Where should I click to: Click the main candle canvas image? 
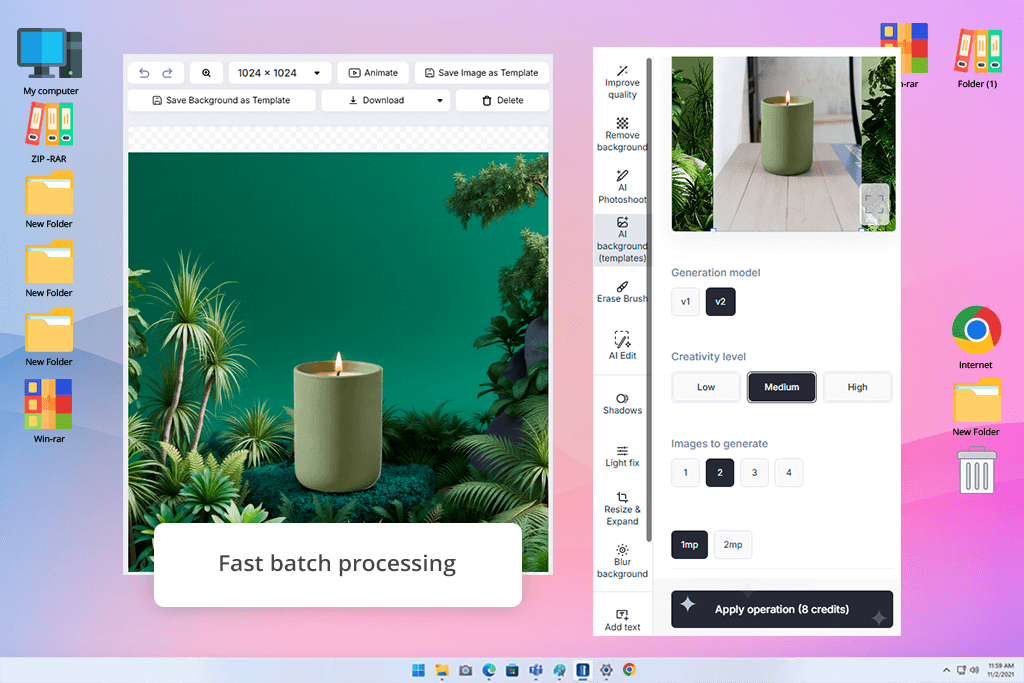tap(338, 362)
